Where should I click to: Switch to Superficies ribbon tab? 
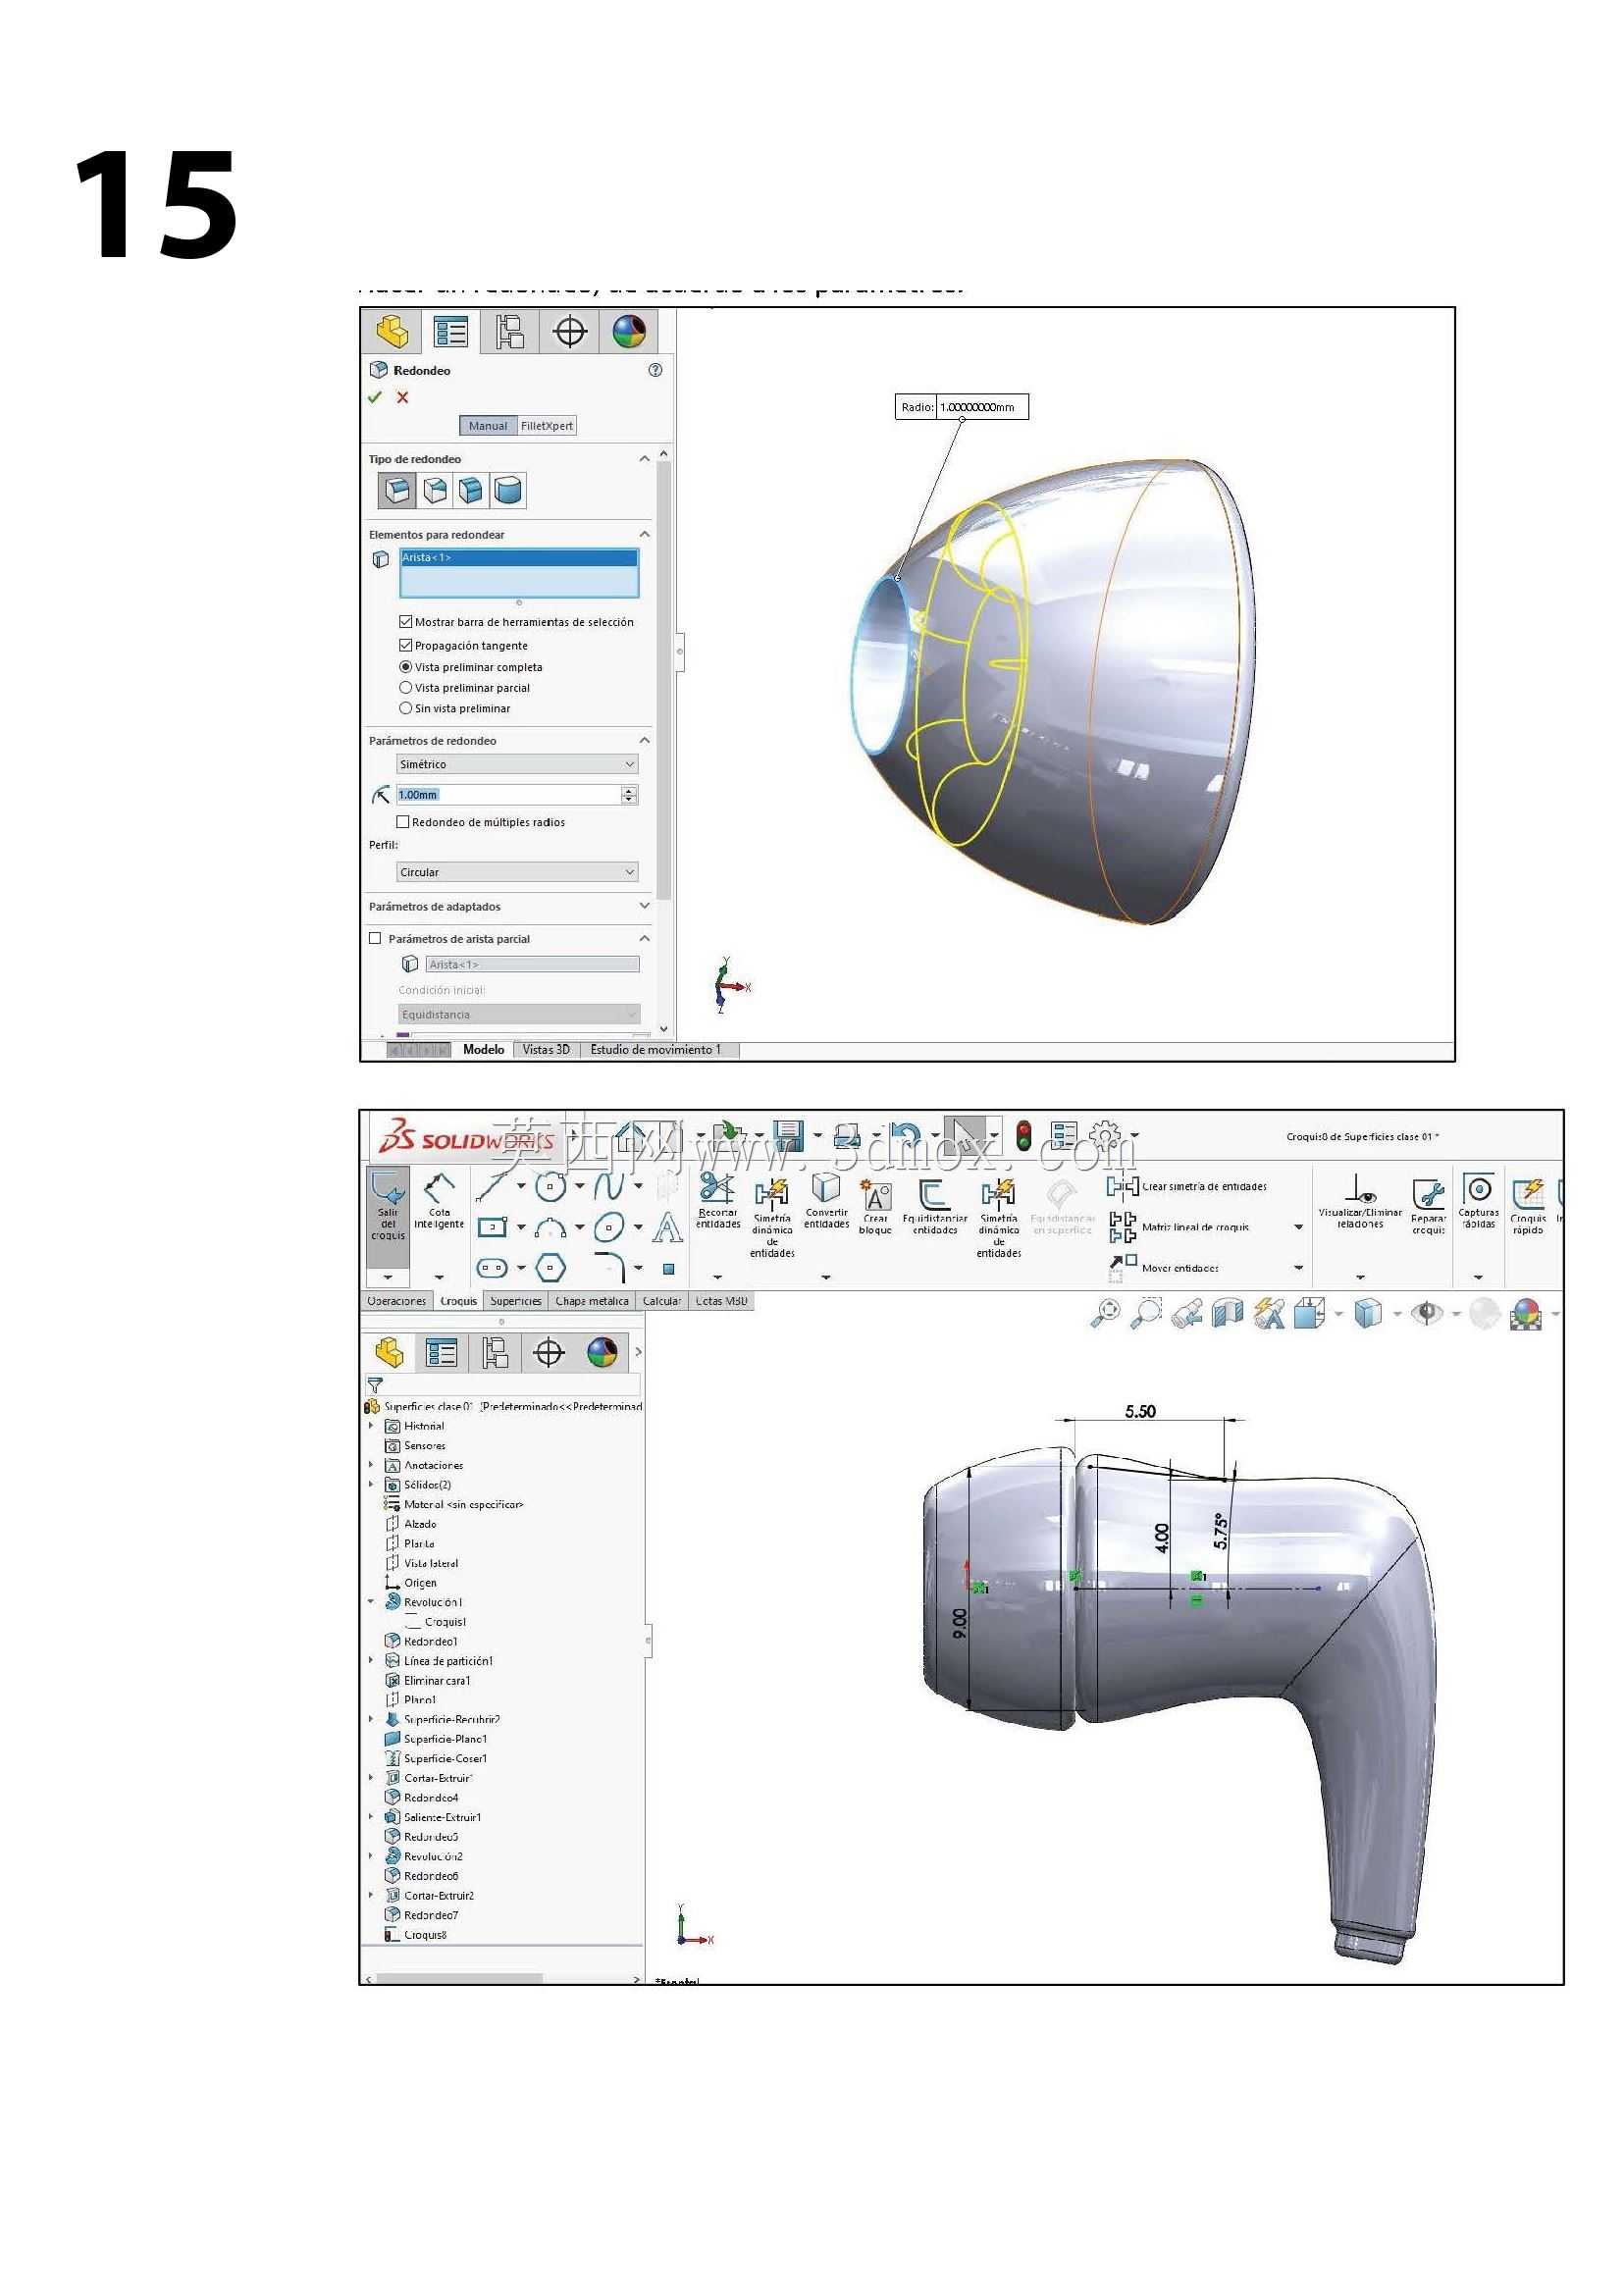(x=515, y=1301)
